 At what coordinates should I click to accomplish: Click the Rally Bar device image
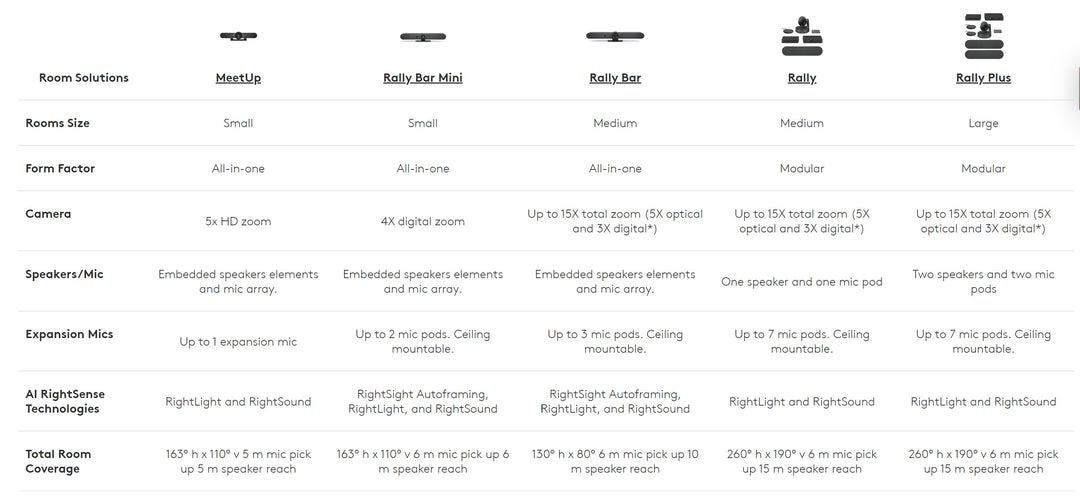615,36
